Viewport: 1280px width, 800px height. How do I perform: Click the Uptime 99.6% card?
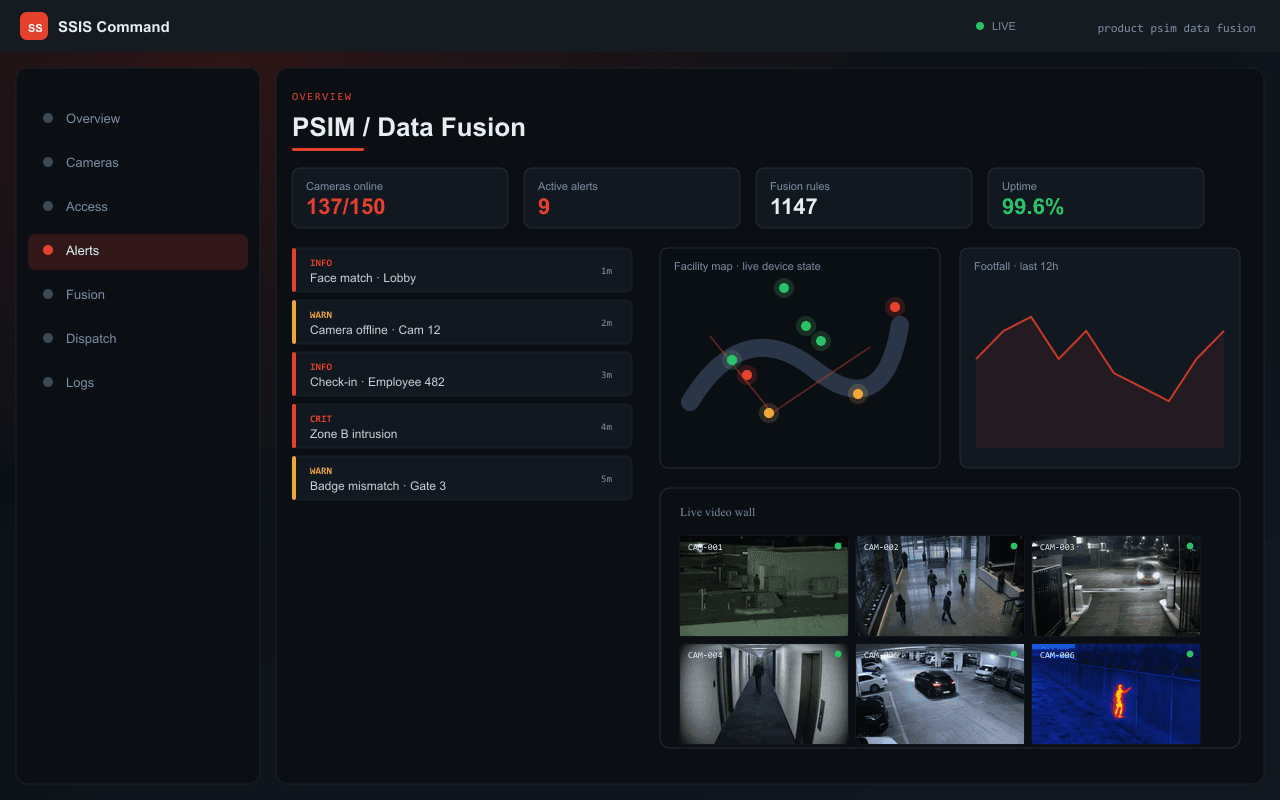click(1096, 198)
